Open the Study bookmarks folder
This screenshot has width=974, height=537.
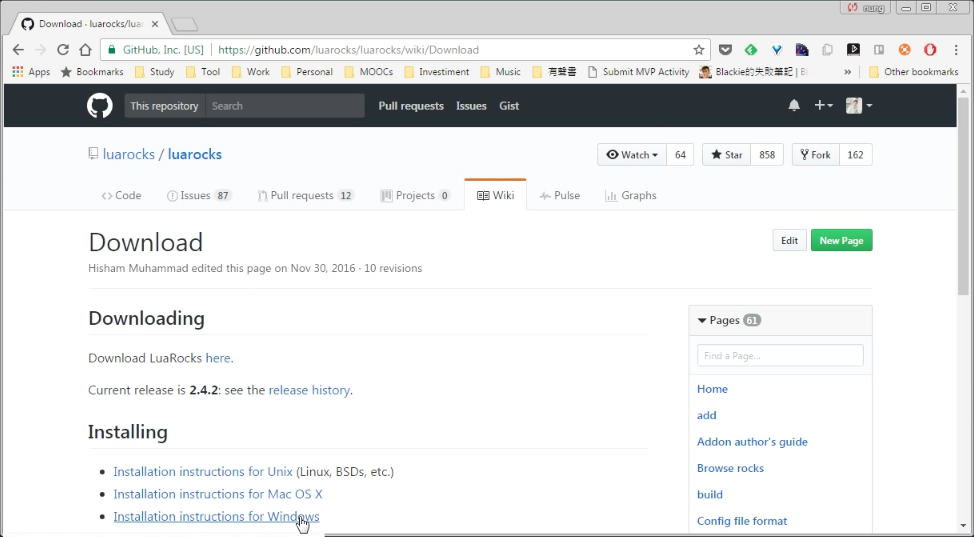pyautogui.click(x=155, y=71)
